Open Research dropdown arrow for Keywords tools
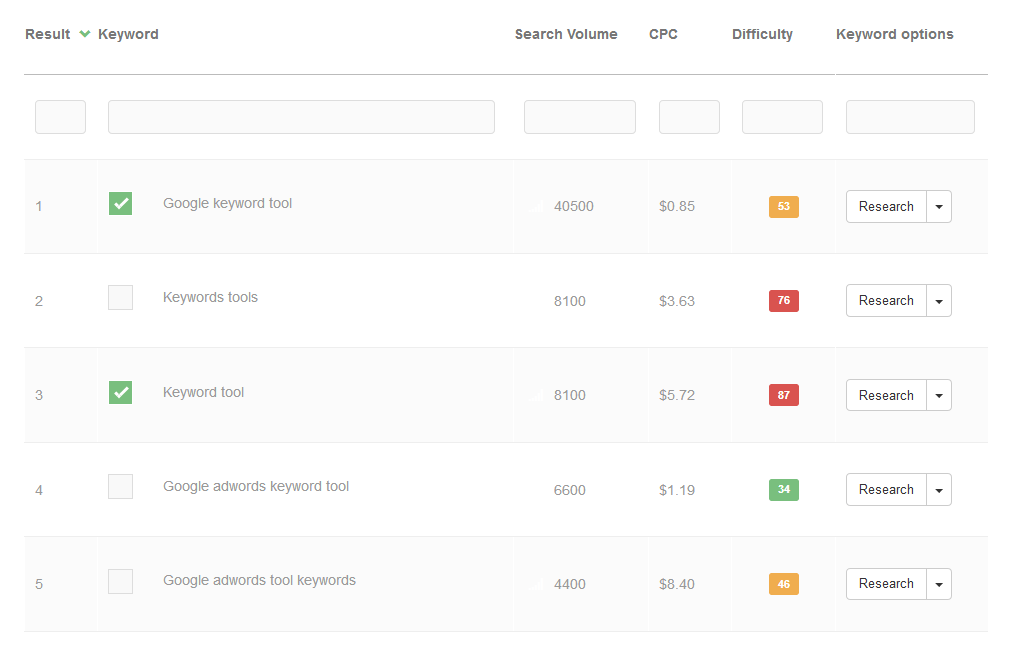 pos(939,301)
